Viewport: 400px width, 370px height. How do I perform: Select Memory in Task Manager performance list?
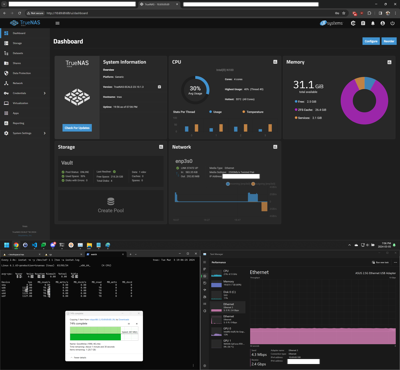228,283
